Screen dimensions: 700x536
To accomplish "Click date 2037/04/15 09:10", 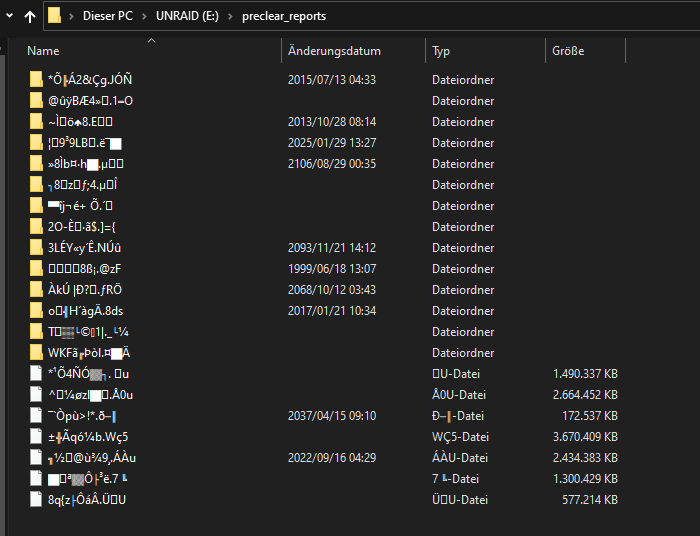I will pos(332,416).
